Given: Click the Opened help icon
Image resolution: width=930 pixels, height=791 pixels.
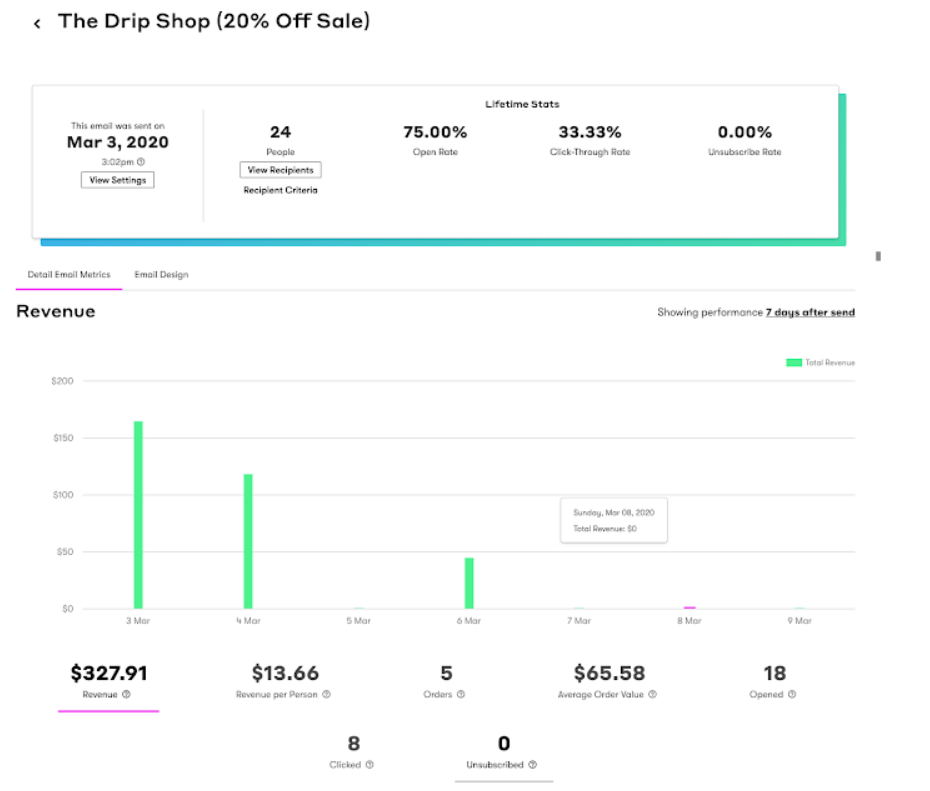Looking at the screenshot, I should click(x=792, y=694).
